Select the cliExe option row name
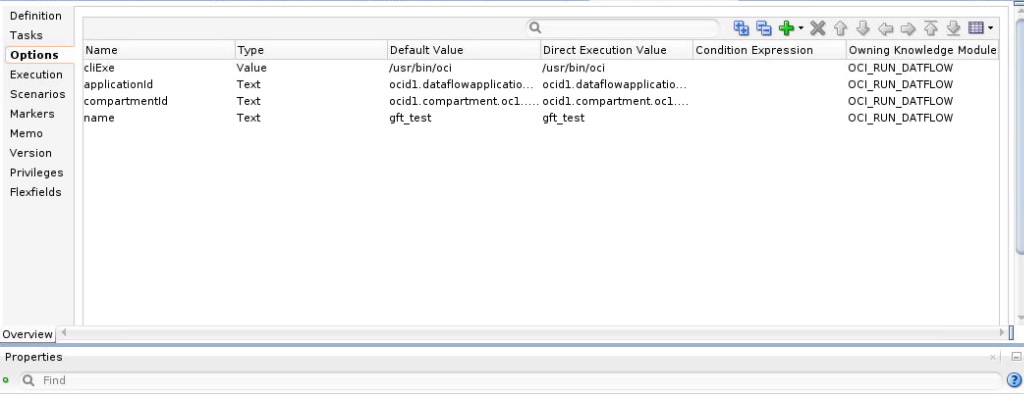The image size is (1024, 396). tap(99, 67)
